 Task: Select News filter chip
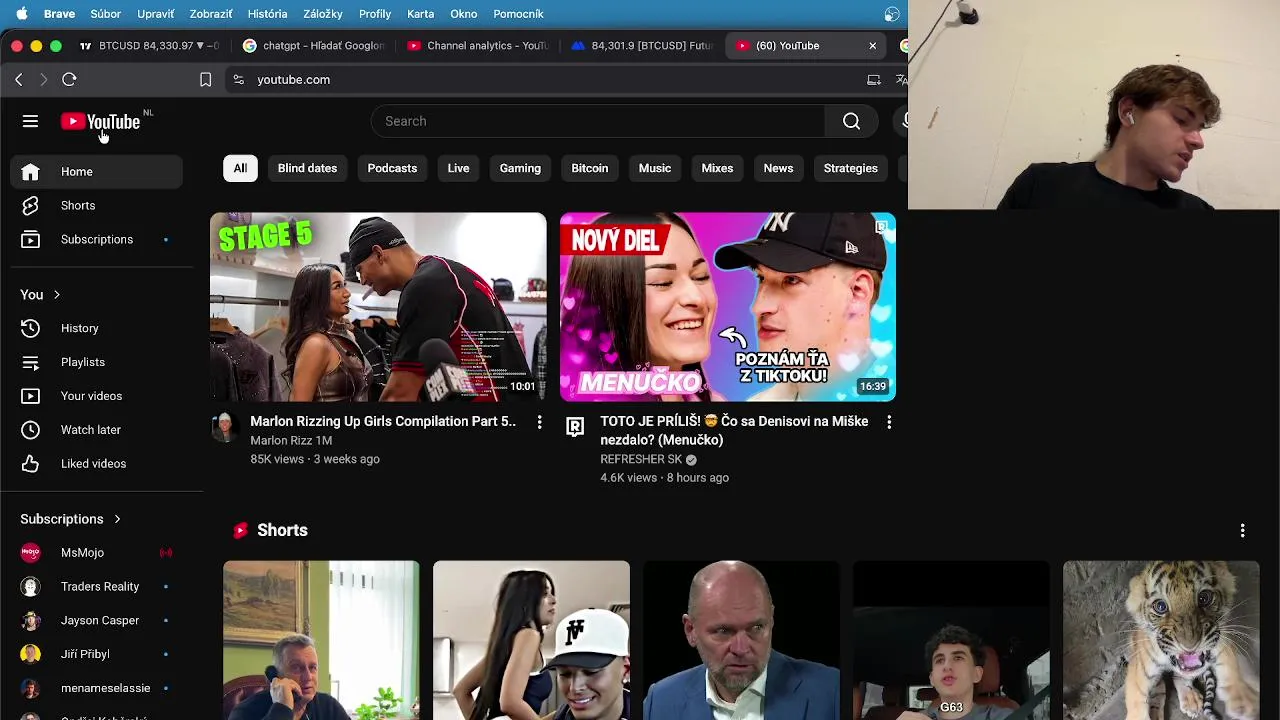778,168
